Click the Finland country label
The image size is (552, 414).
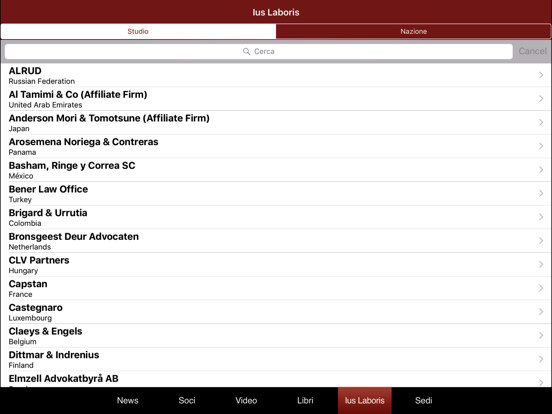[21, 365]
